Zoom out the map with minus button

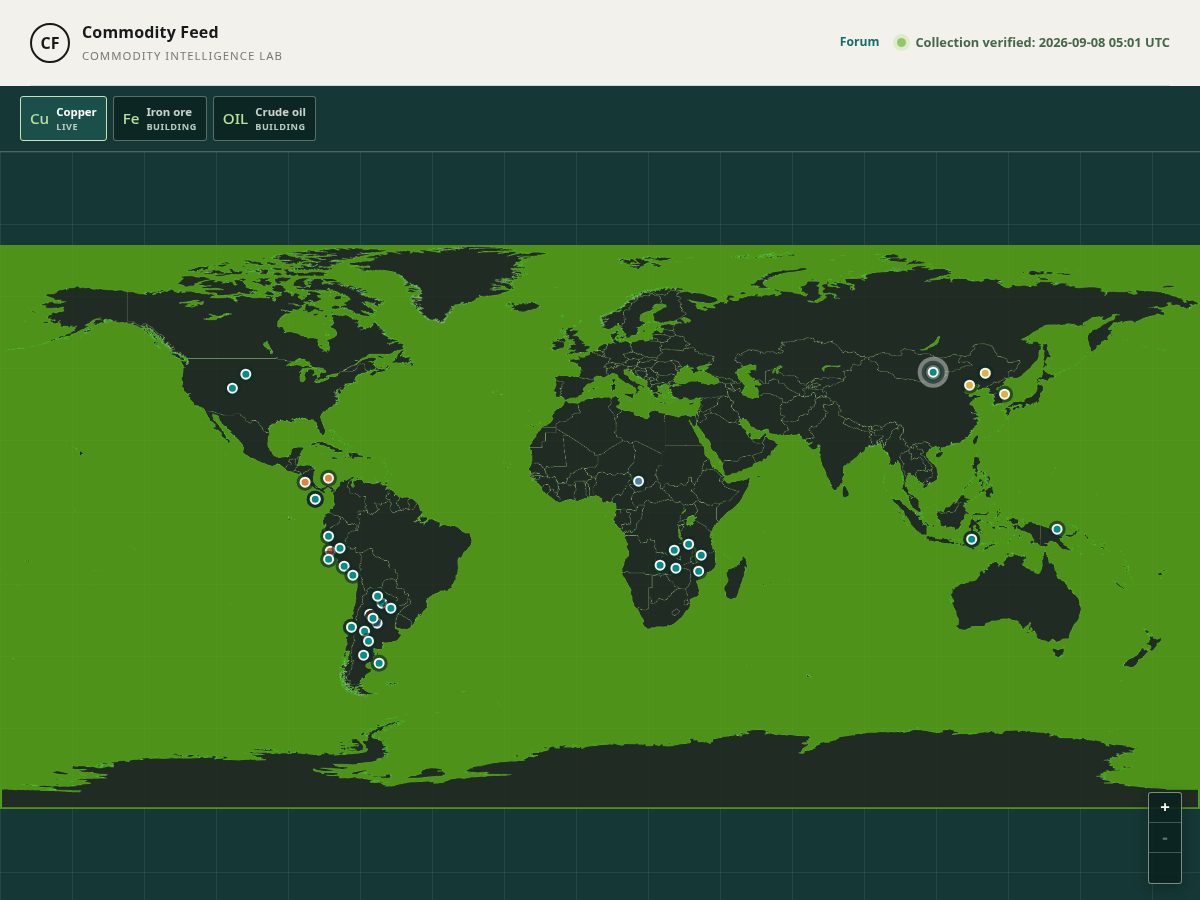pyautogui.click(x=1165, y=837)
